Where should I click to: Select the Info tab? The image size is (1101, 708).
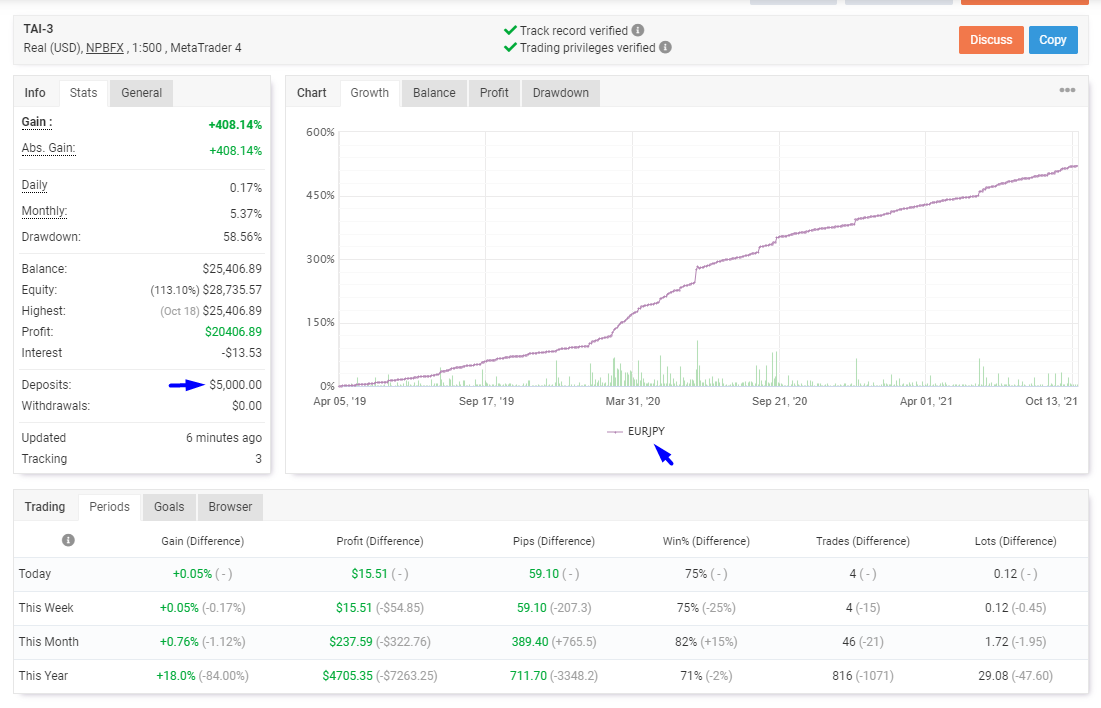(35, 93)
